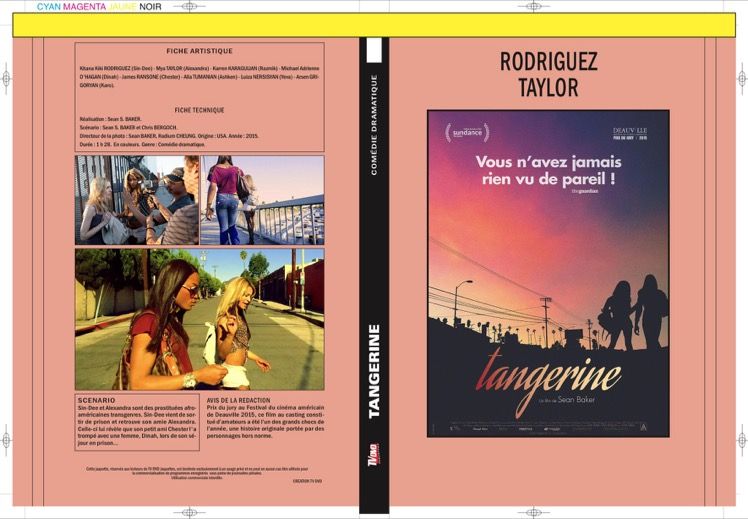This screenshot has width=748, height=519.
Task: Select the MAGENTA color label
Action: click(85, 7)
